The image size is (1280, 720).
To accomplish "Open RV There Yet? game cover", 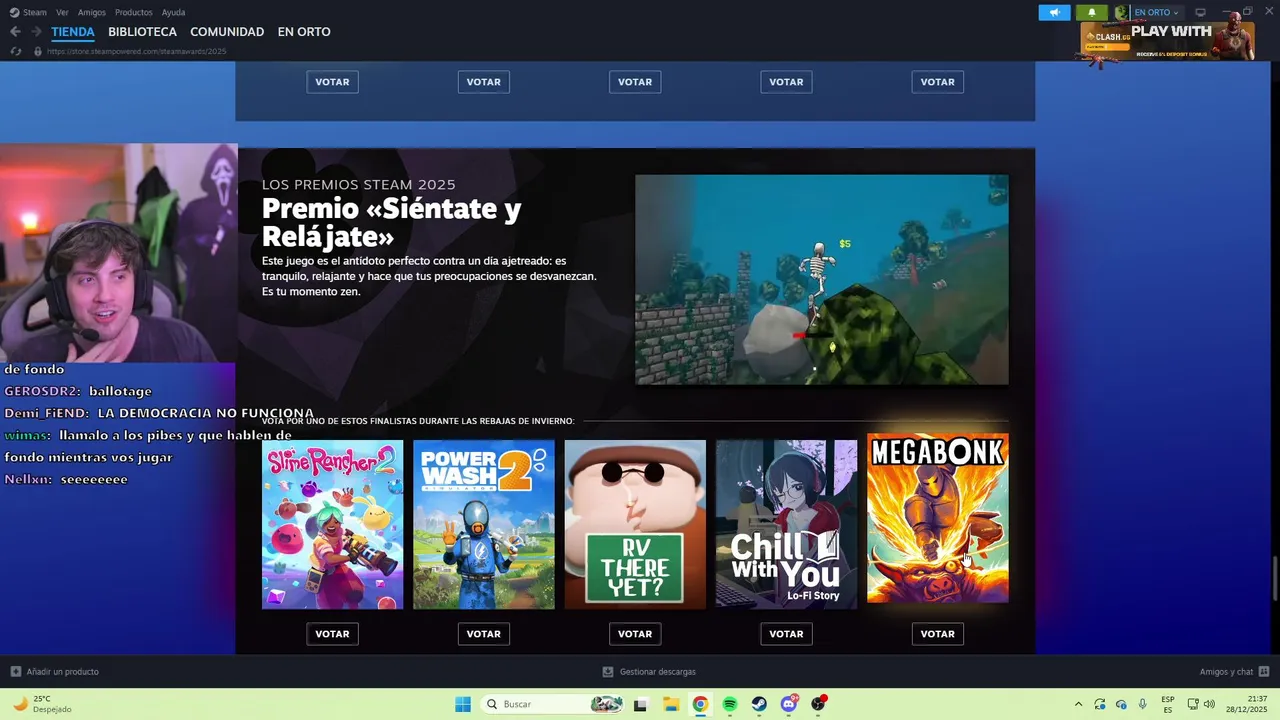I will point(635,524).
